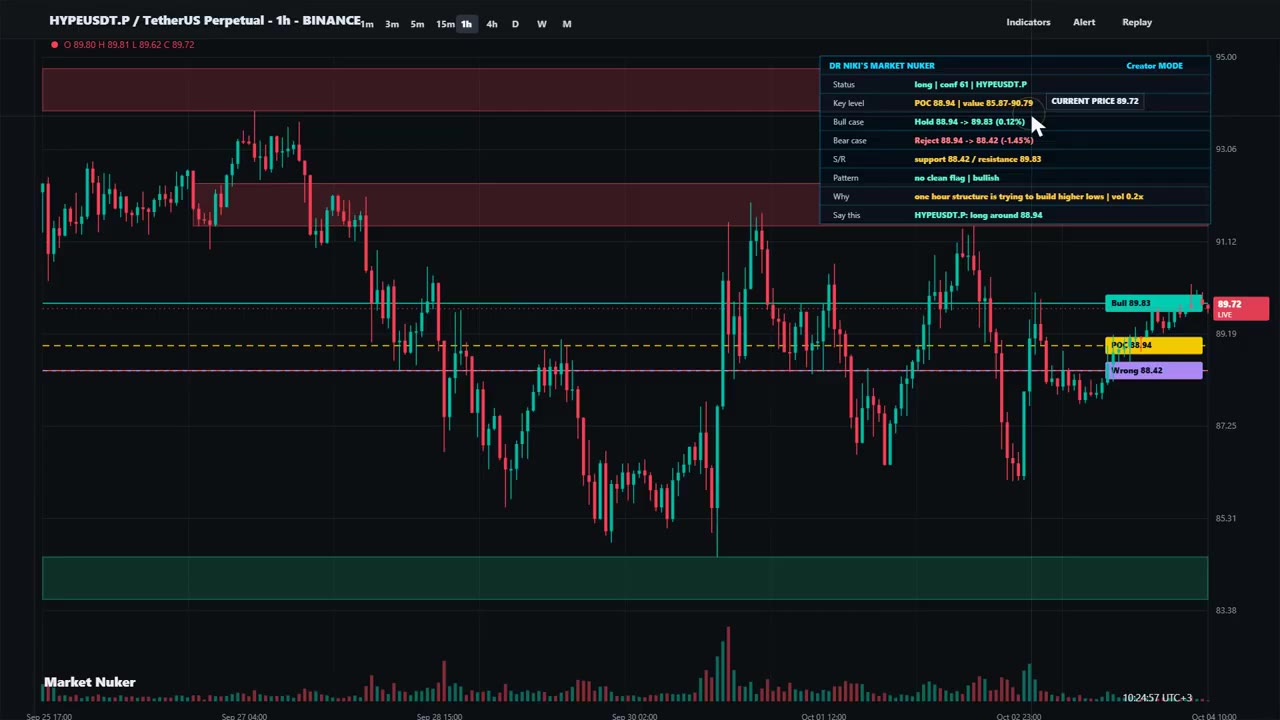Select the active 1h timeframe
This screenshot has width=1280, height=720.
coord(466,24)
